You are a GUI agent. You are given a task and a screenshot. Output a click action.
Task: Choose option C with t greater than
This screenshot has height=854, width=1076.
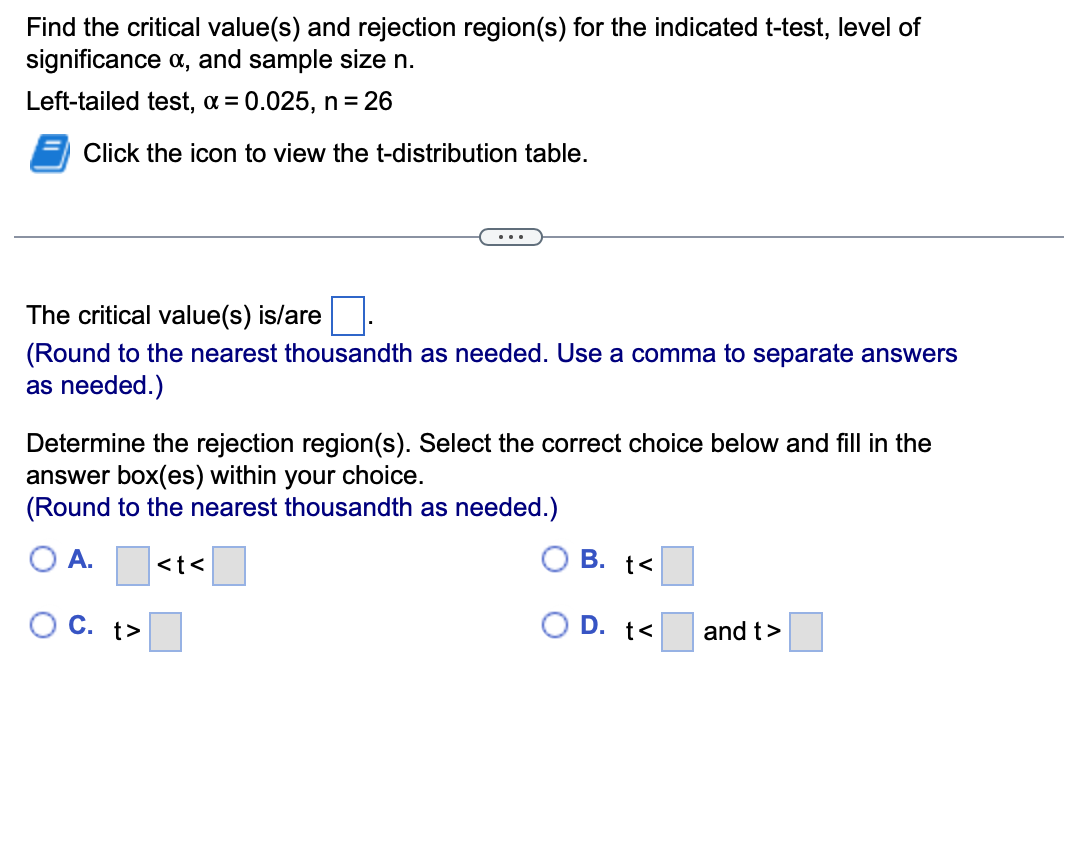point(42,625)
